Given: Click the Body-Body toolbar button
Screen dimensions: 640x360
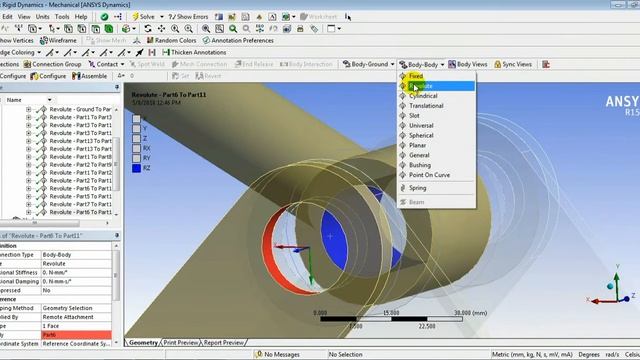Looking at the screenshot, I should coord(422,64).
